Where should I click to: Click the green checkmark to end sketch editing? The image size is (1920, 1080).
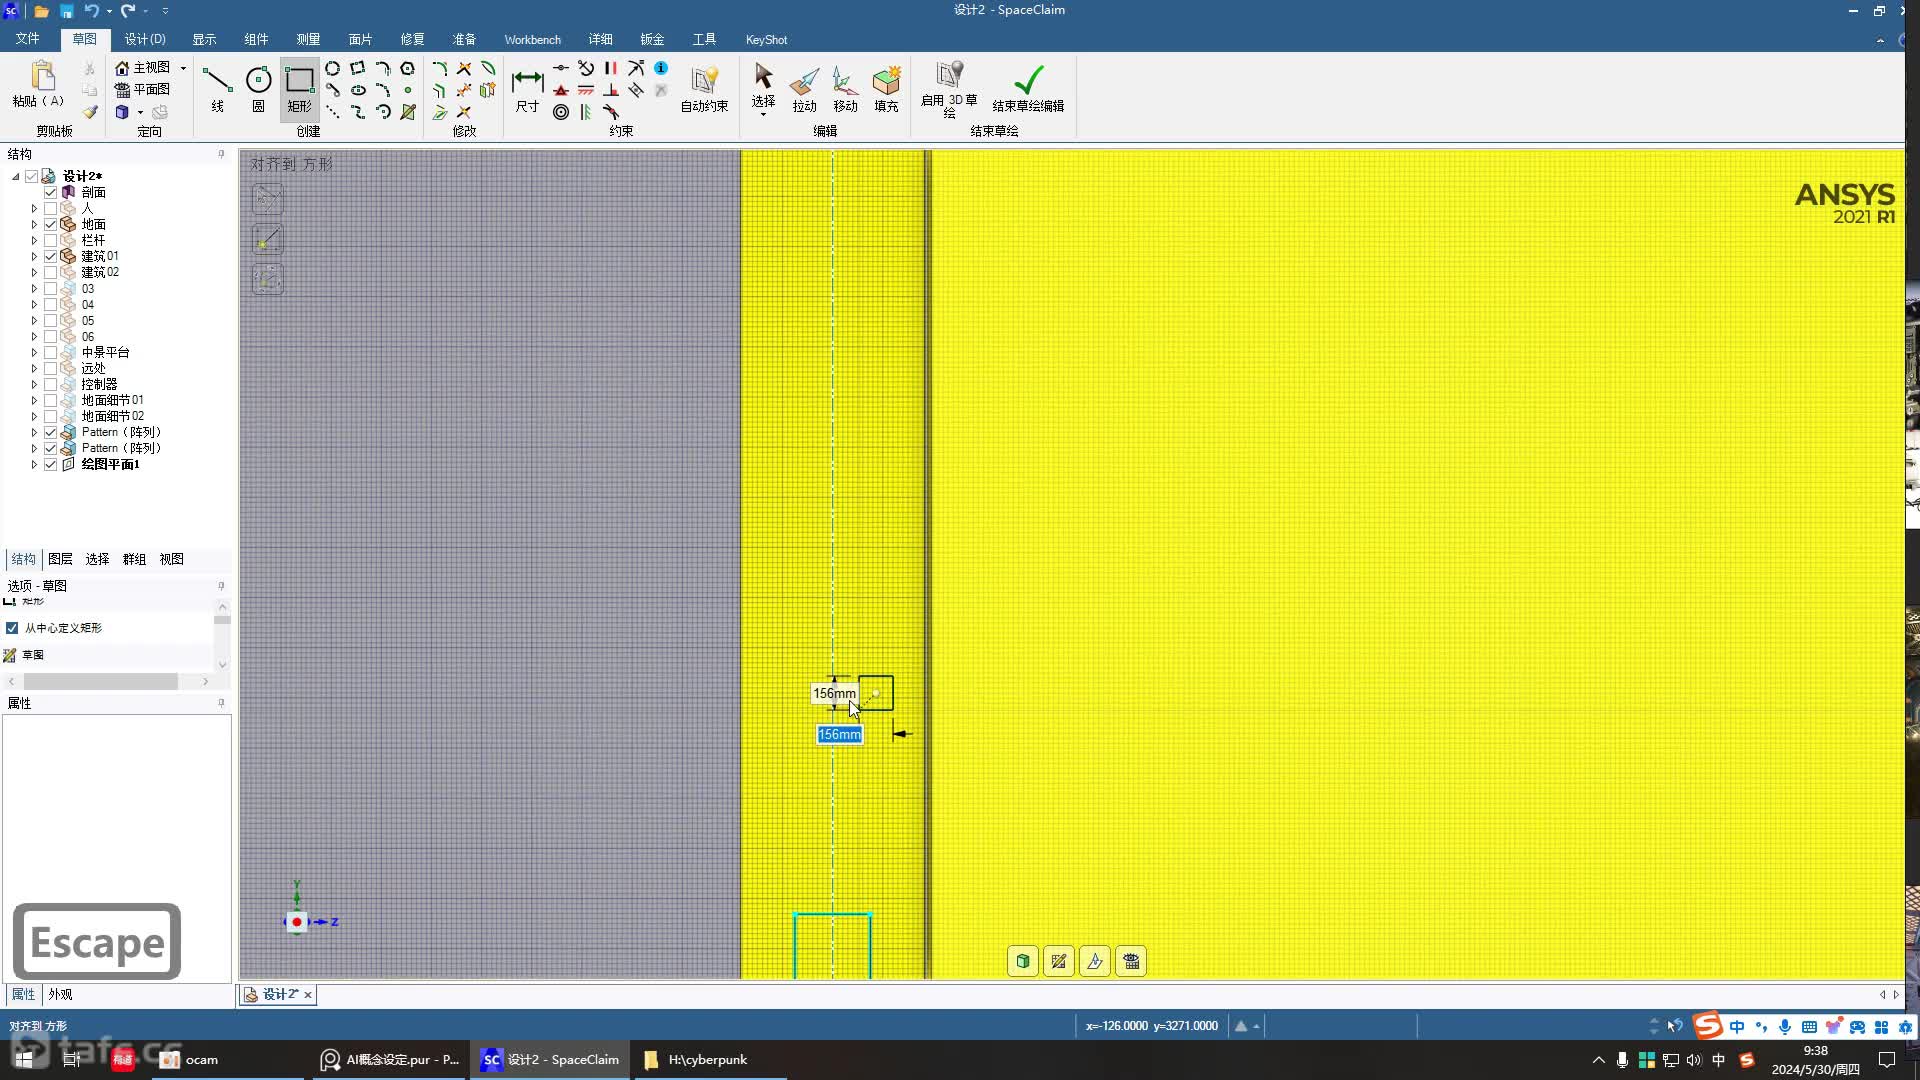[1028, 88]
